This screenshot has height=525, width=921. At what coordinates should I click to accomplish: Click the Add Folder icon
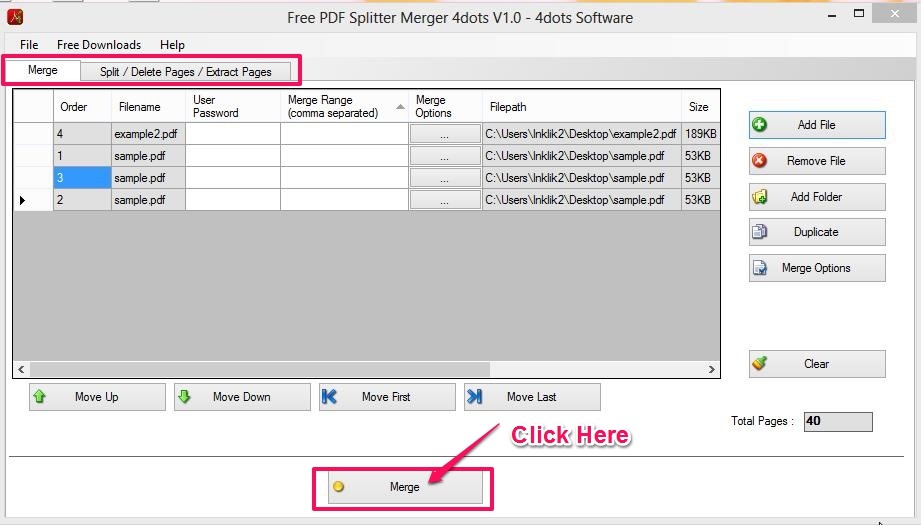click(760, 197)
